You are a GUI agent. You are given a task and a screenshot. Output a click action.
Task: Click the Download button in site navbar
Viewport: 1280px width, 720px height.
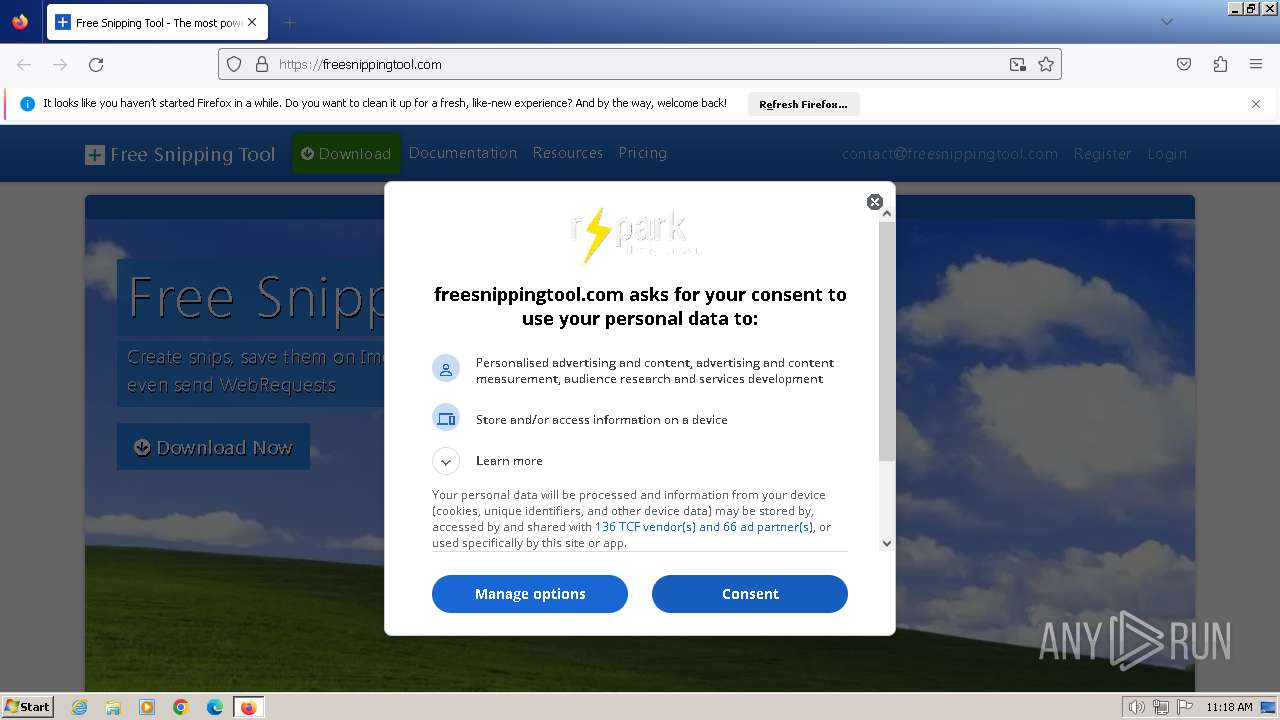[x=346, y=153]
